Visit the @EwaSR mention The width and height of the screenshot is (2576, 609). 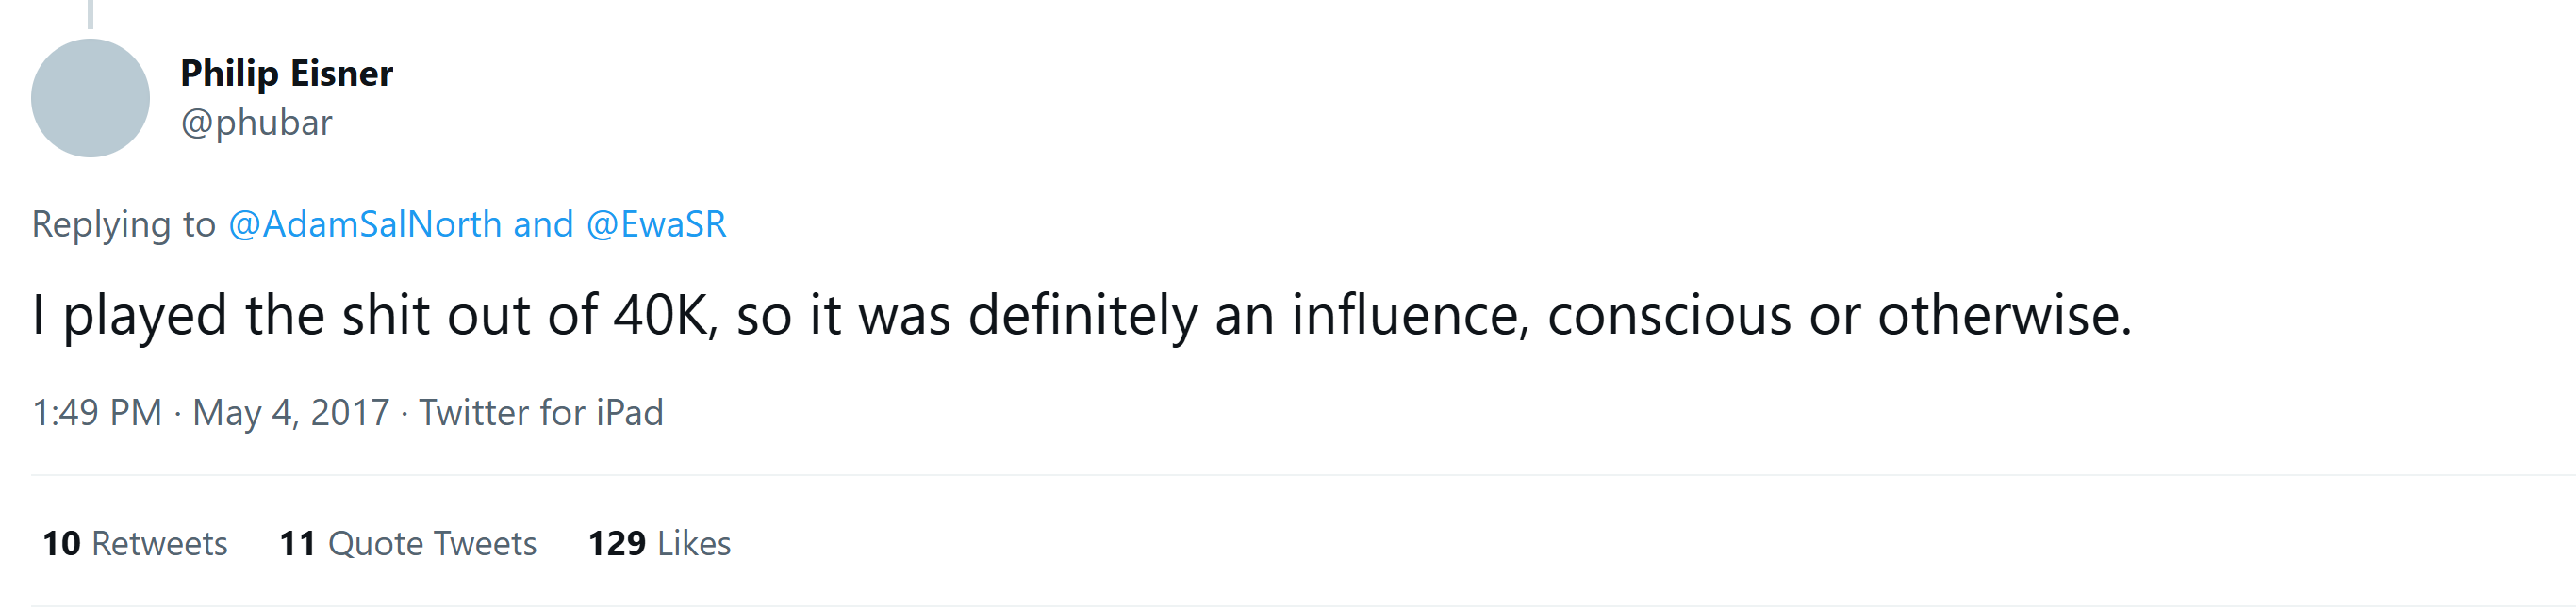coord(656,224)
